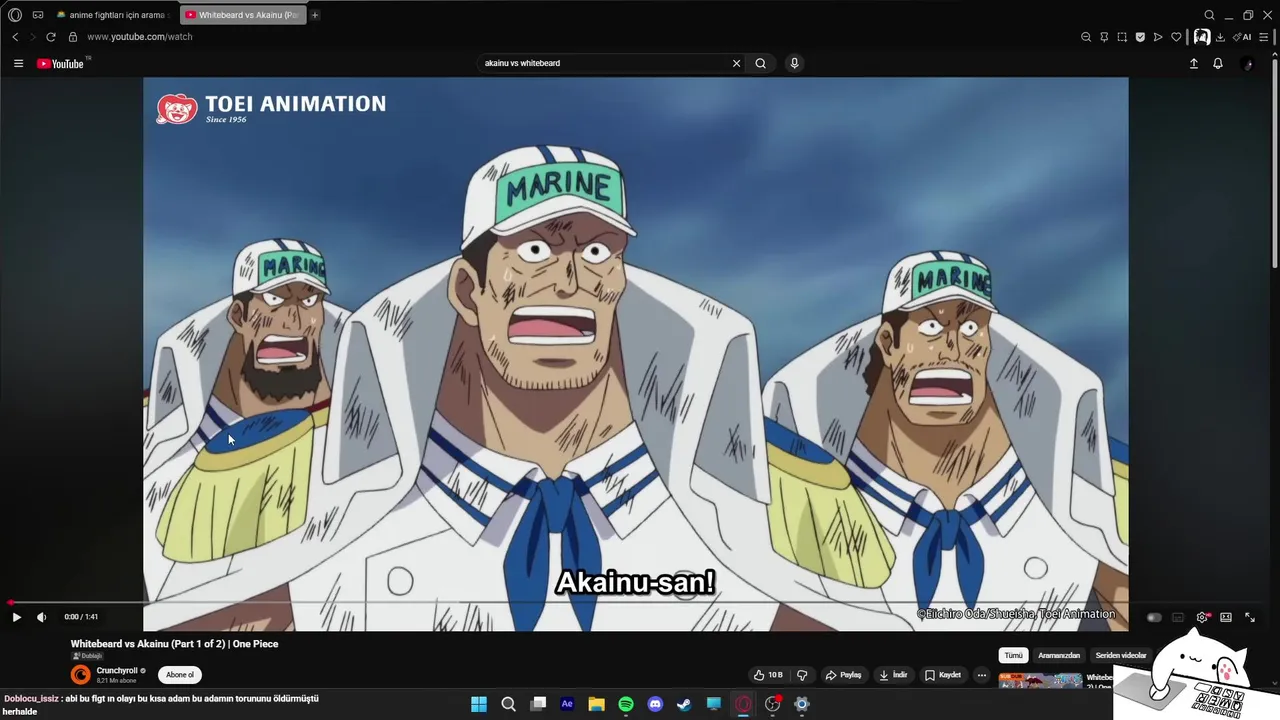Toggle the subtitles button in player

(1178, 617)
